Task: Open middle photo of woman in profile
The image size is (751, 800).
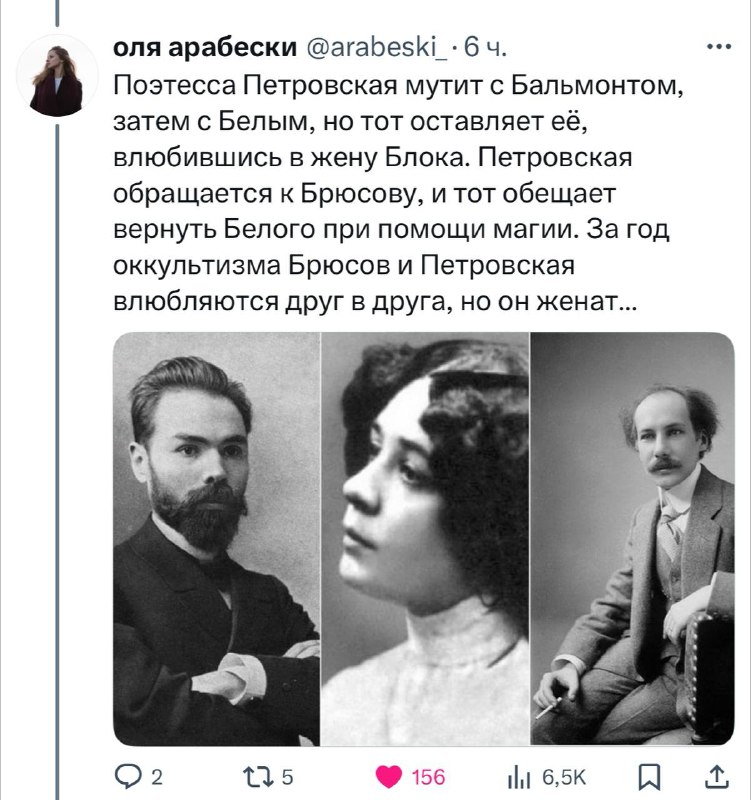Action: (425, 539)
